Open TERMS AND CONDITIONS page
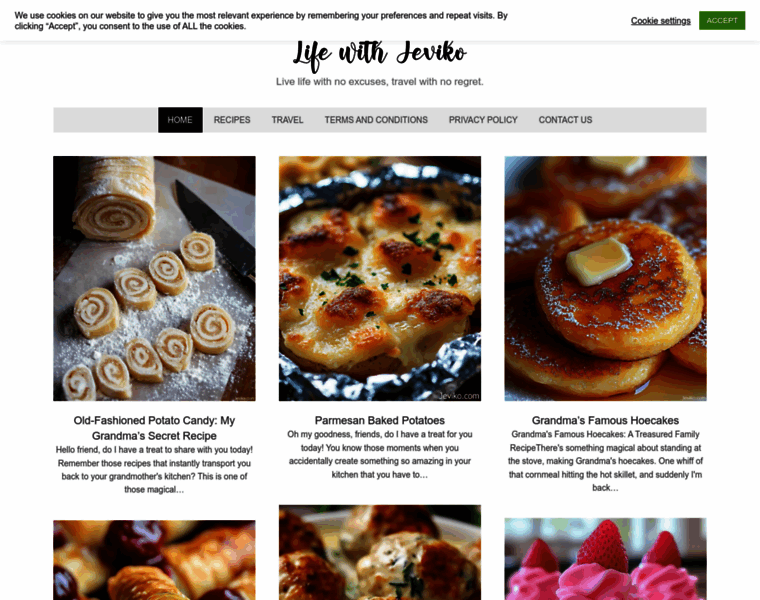This screenshot has height=600, width=760. tap(376, 120)
